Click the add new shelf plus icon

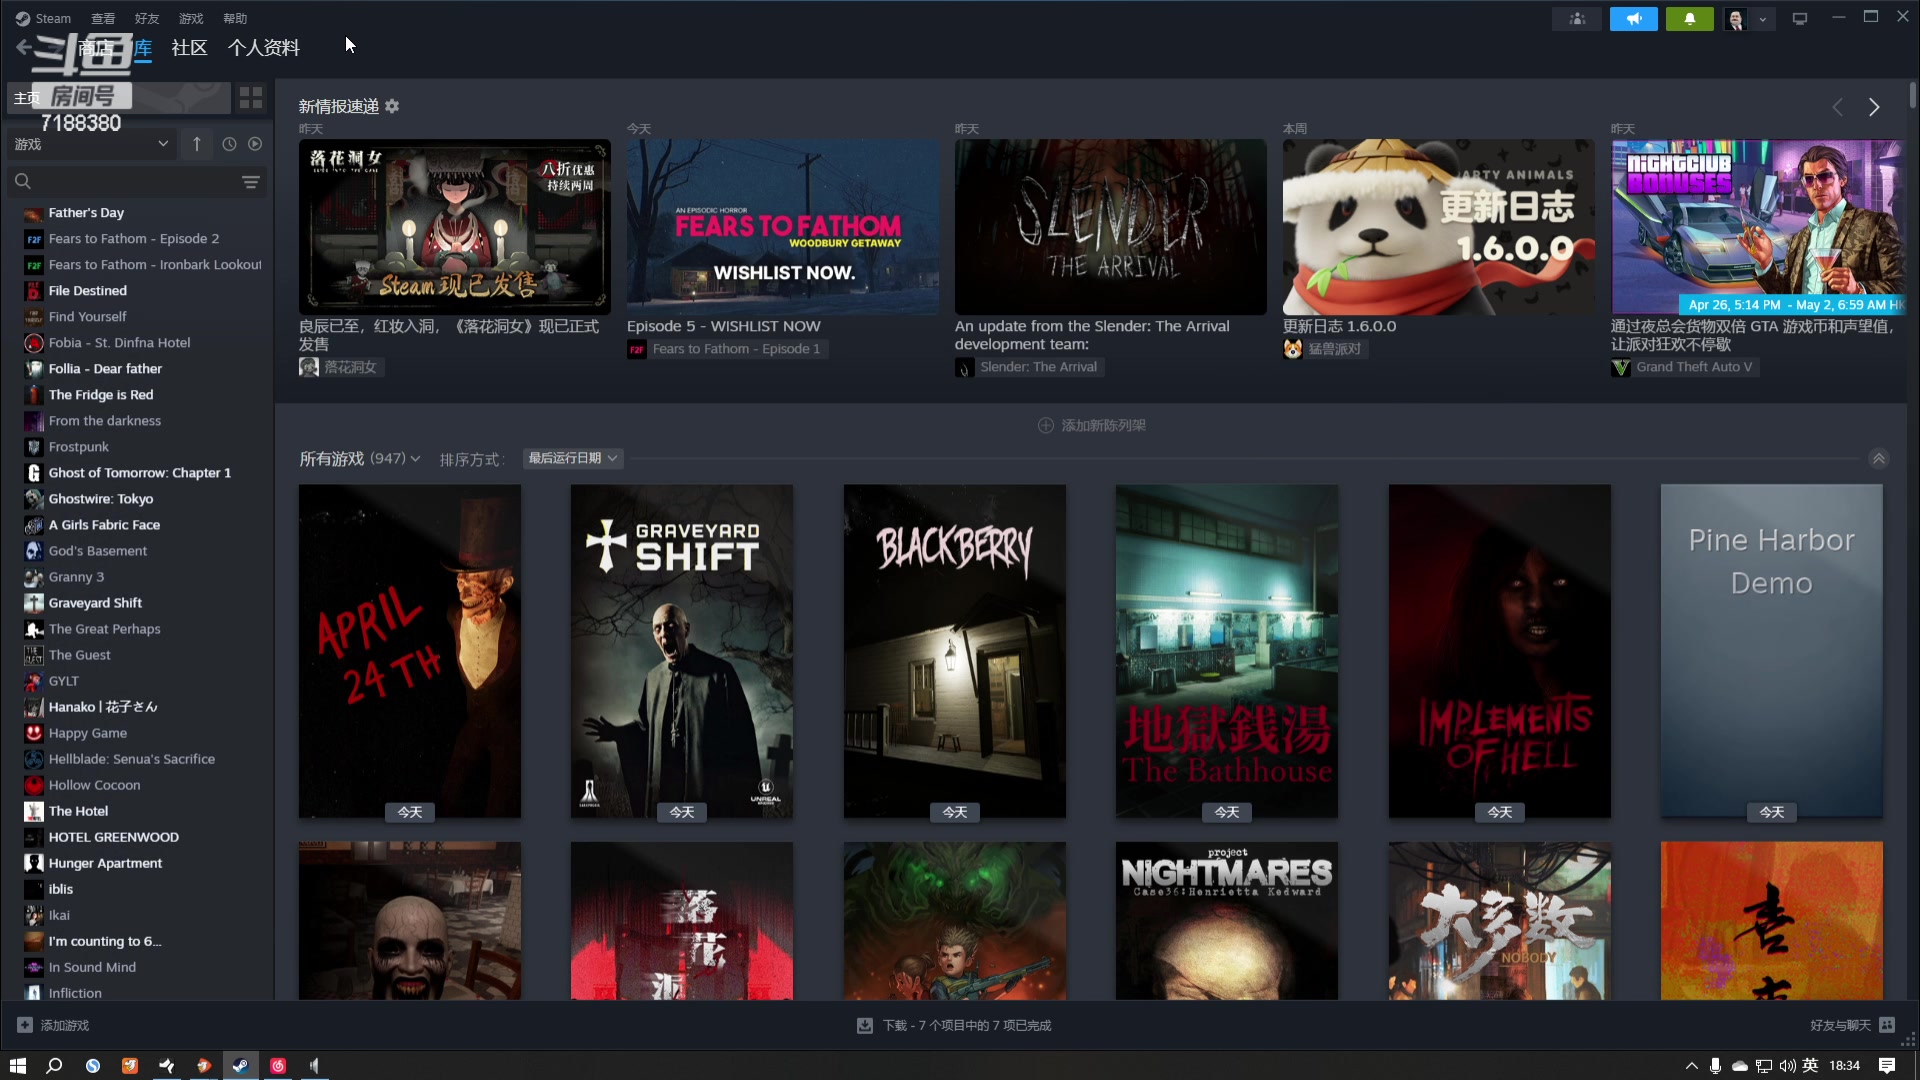pyautogui.click(x=1046, y=425)
